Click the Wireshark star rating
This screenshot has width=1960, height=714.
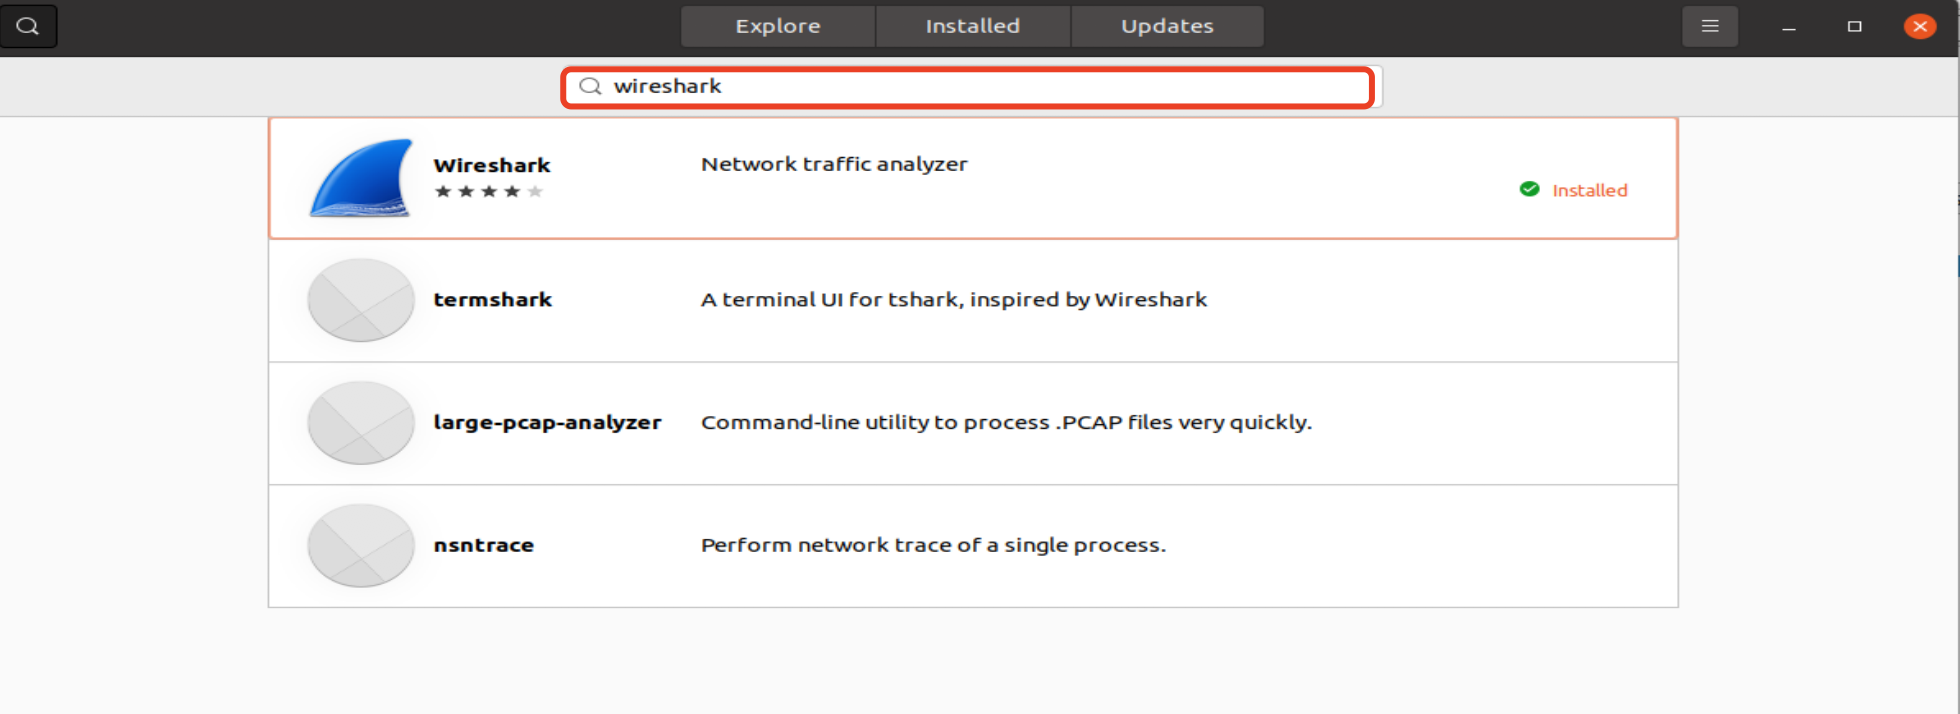tap(489, 191)
